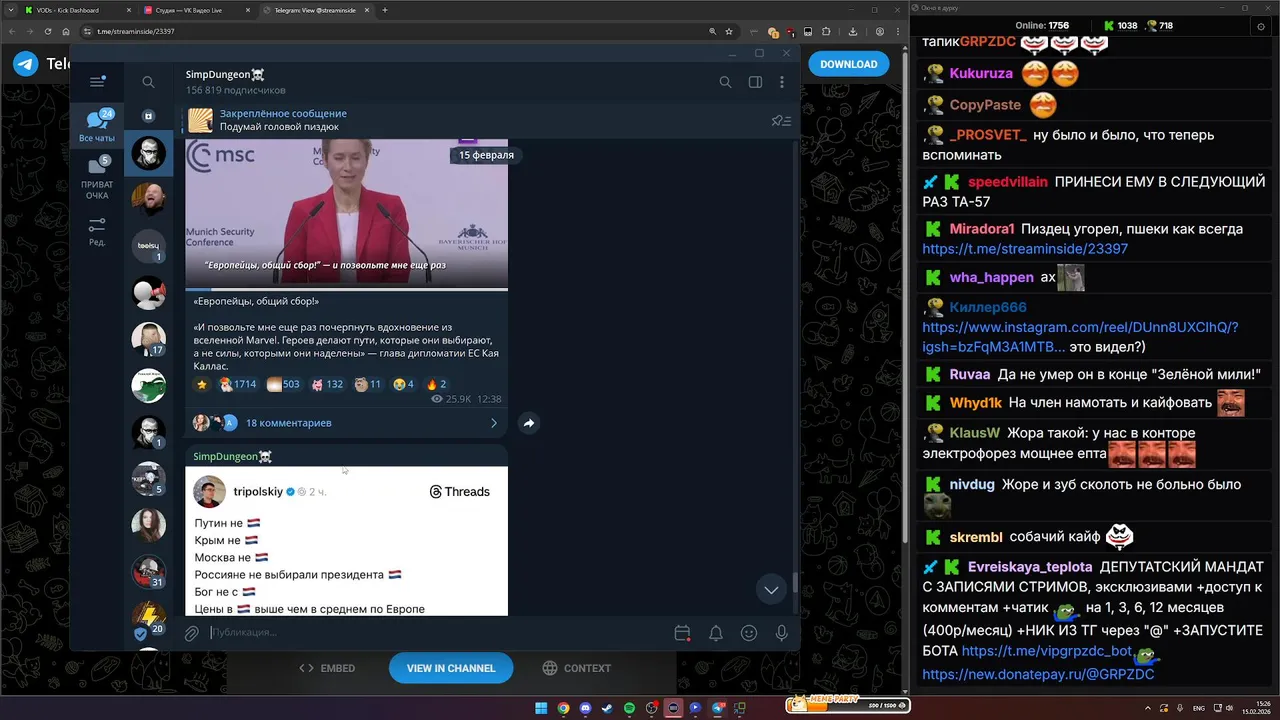Open pinned messages list icon
Image resolution: width=1280 pixels, height=720 pixels.
click(x=781, y=121)
